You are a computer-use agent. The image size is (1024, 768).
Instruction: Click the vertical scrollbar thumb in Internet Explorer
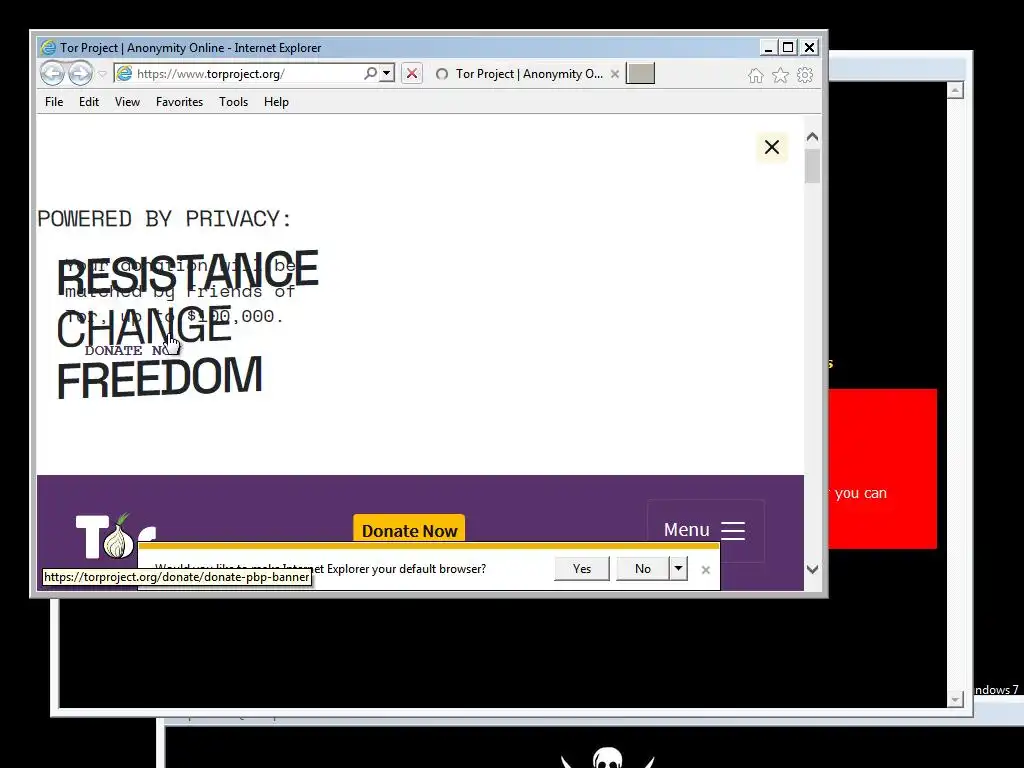(812, 166)
